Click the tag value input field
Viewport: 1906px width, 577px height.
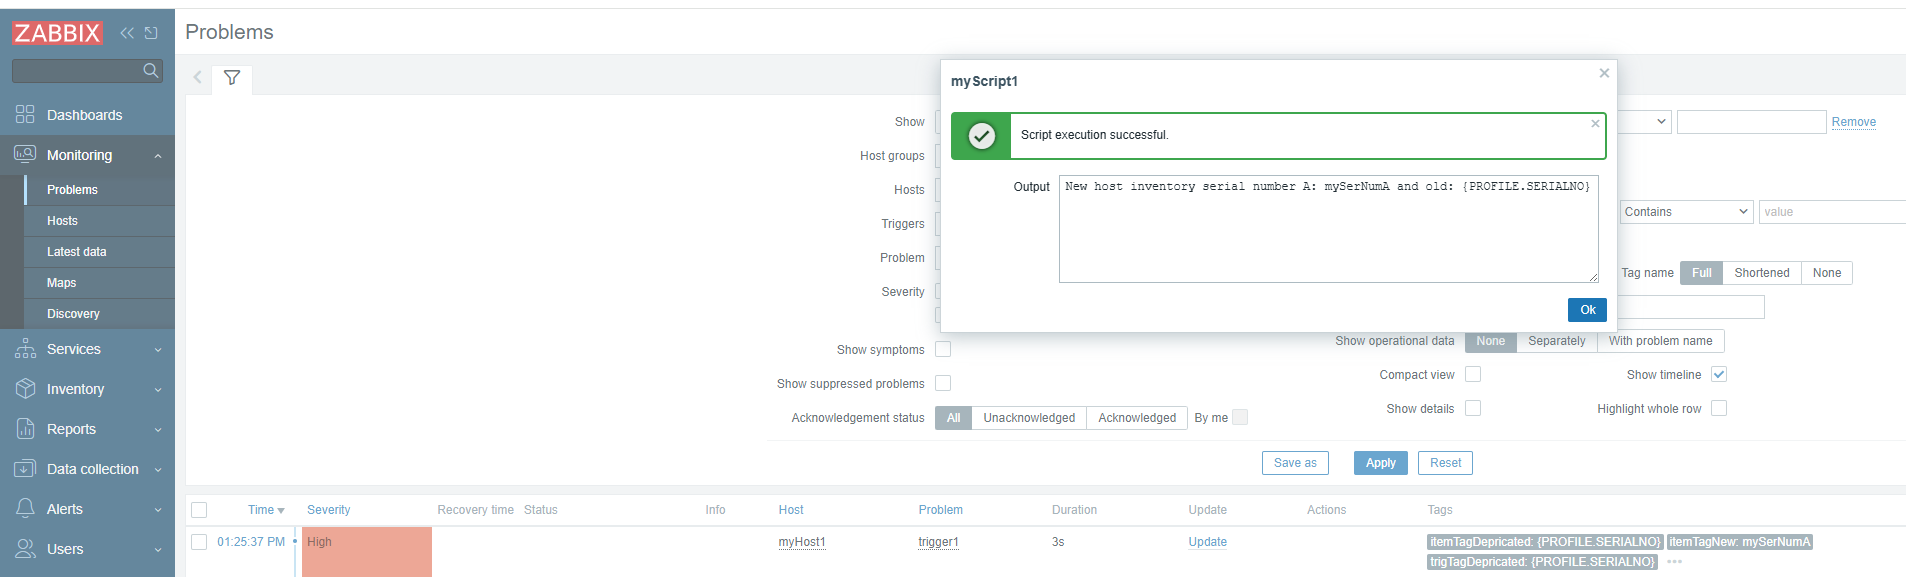click(x=1830, y=212)
